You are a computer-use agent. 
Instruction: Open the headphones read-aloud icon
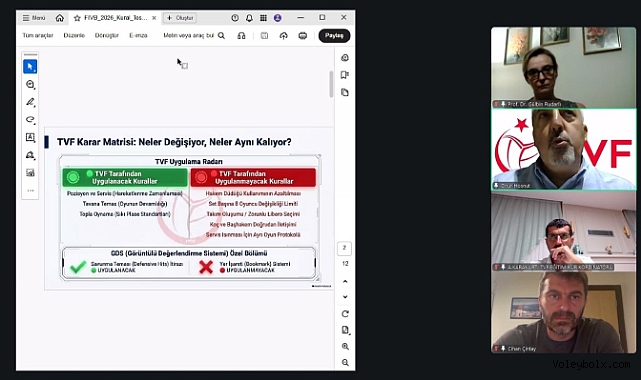[241, 36]
